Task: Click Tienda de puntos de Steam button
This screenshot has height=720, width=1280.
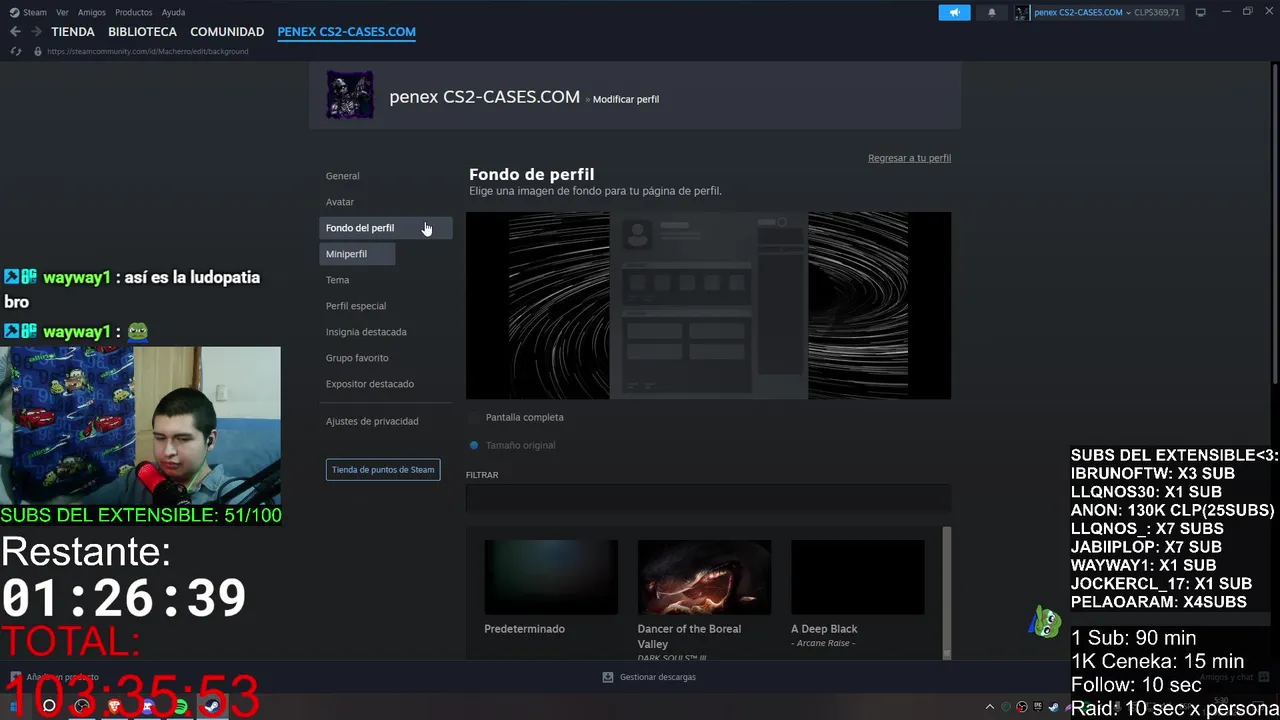Action: [x=383, y=469]
